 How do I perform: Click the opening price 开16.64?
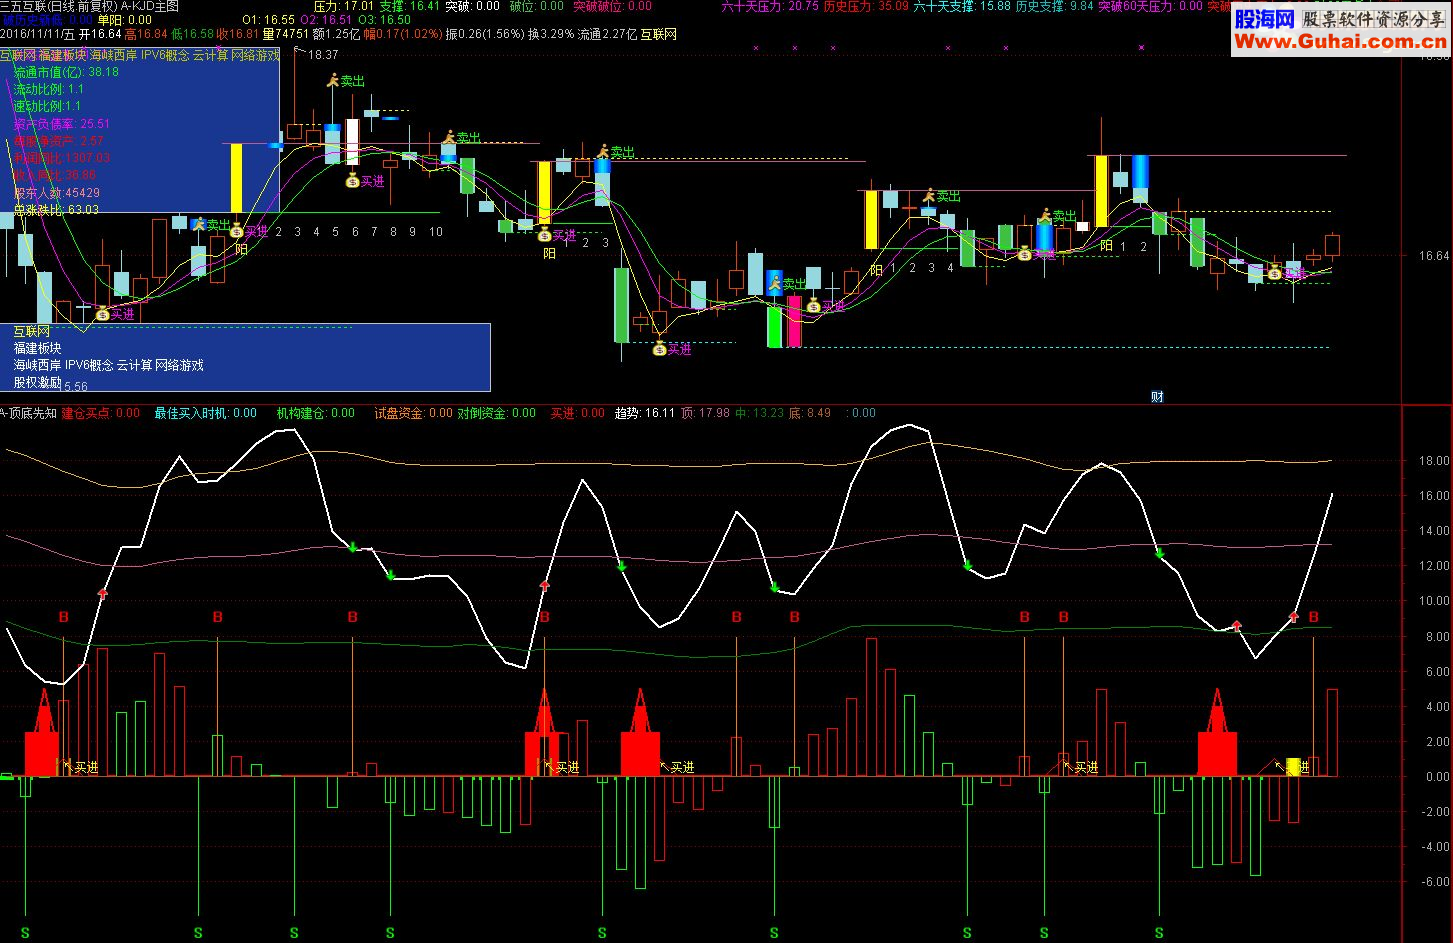click(x=100, y=34)
